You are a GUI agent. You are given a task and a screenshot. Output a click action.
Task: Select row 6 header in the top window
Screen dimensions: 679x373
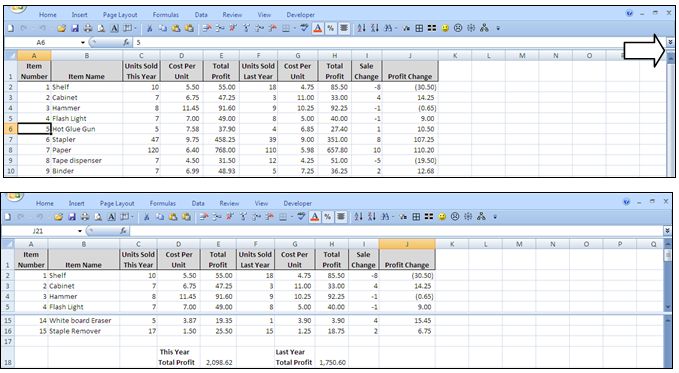tap(11, 129)
